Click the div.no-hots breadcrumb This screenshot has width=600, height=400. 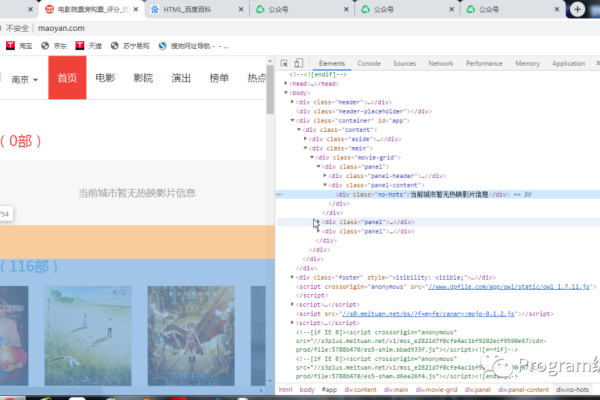(x=572, y=390)
